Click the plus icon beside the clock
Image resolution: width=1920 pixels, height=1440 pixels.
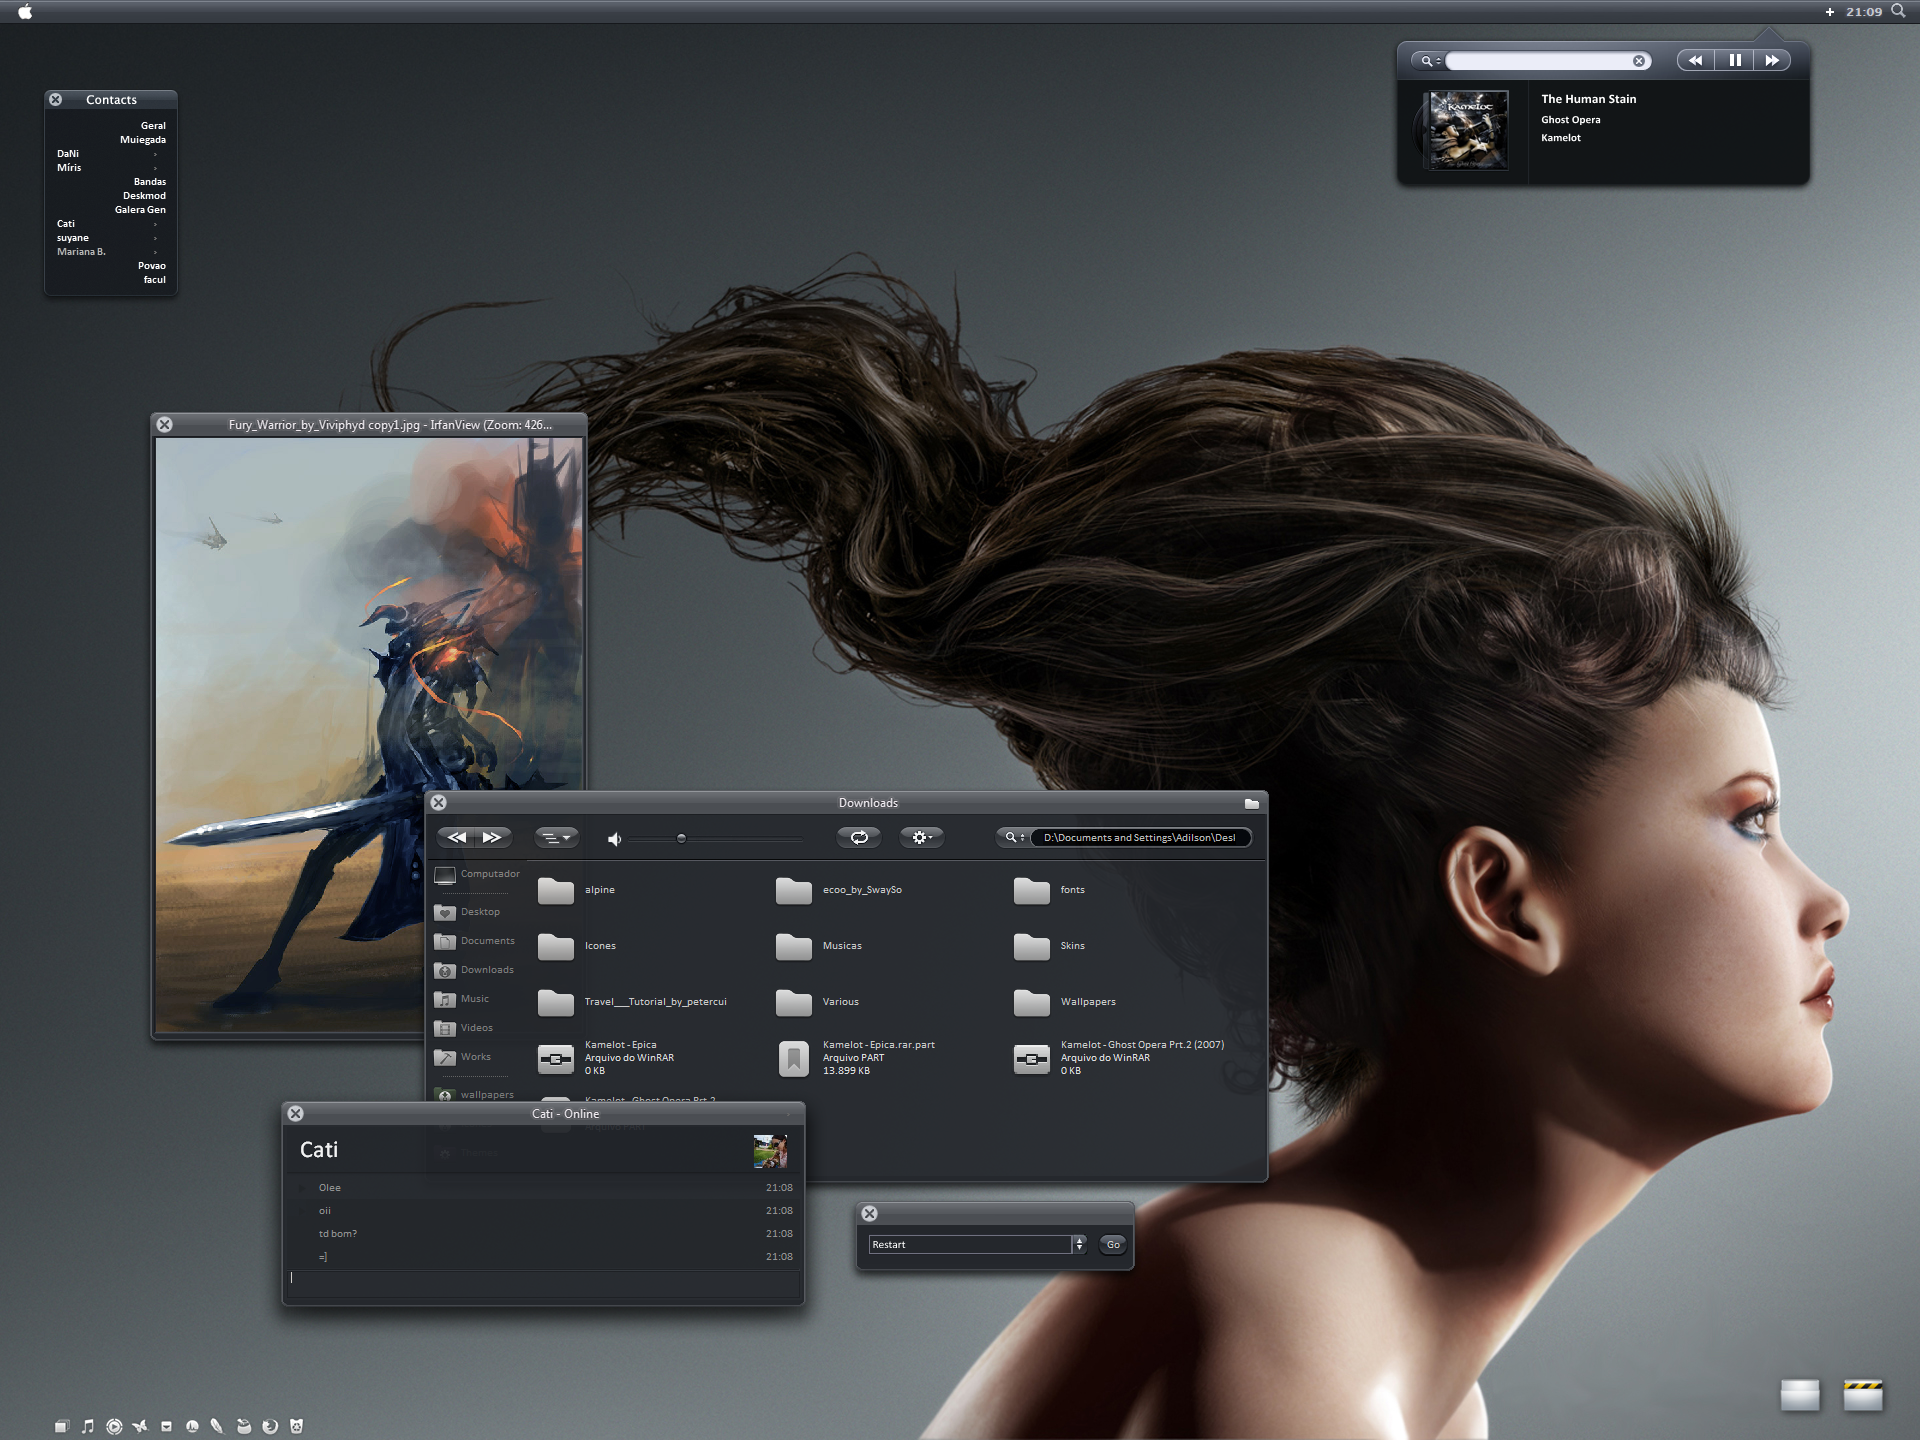click(x=1830, y=12)
